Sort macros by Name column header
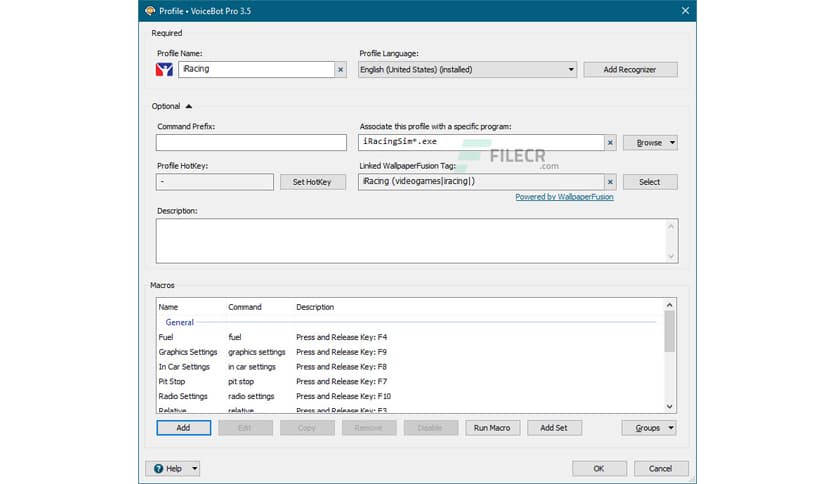 (168, 307)
